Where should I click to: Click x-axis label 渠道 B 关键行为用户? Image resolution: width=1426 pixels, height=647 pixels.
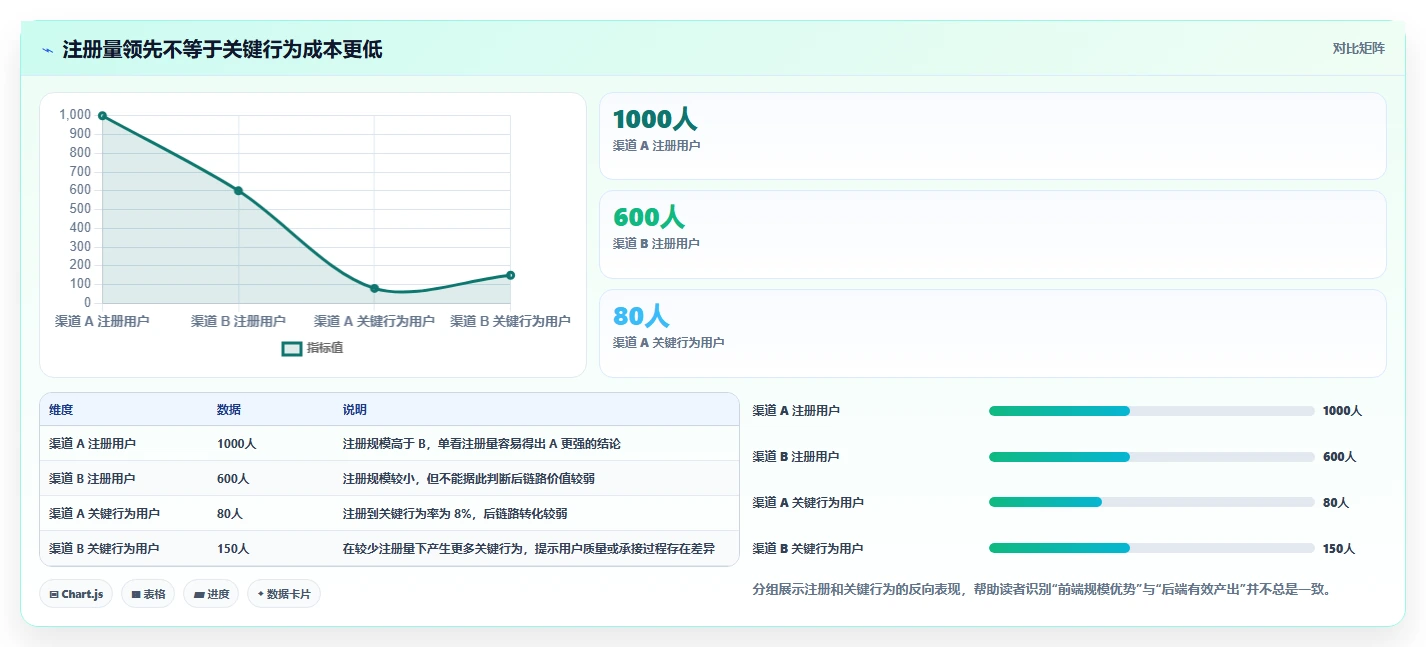510,321
